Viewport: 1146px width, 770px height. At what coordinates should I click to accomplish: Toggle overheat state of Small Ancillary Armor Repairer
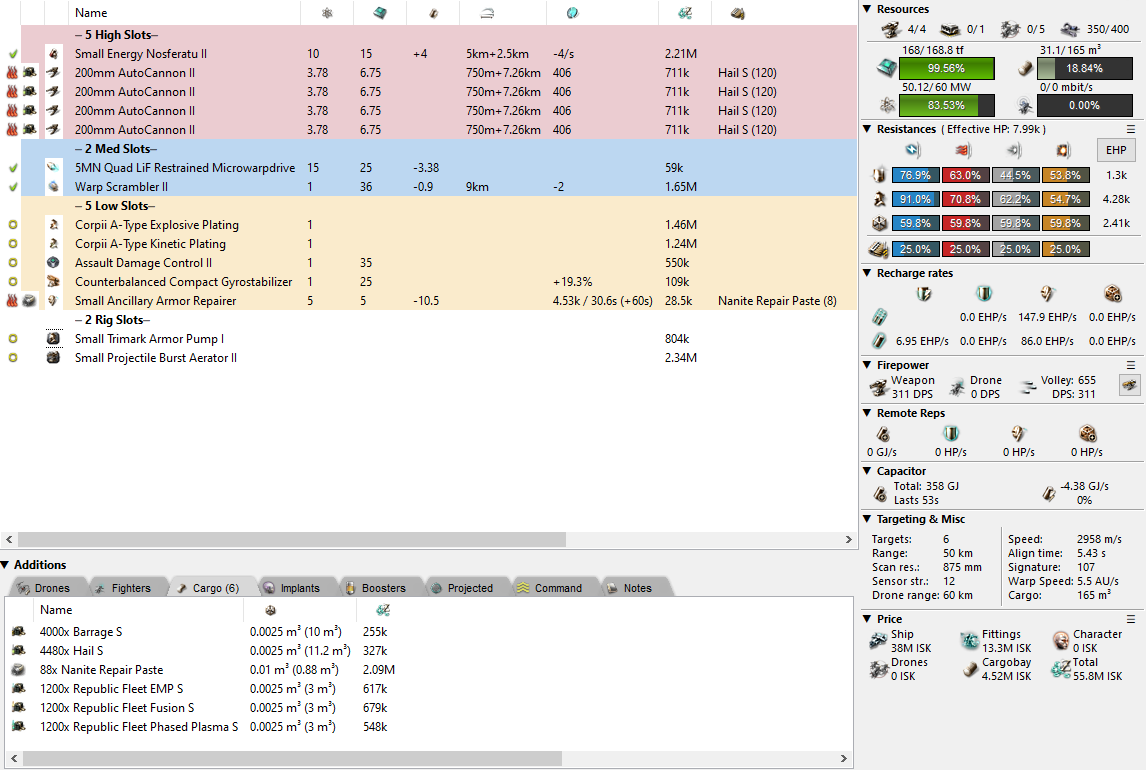pyautogui.click(x=13, y=301)
